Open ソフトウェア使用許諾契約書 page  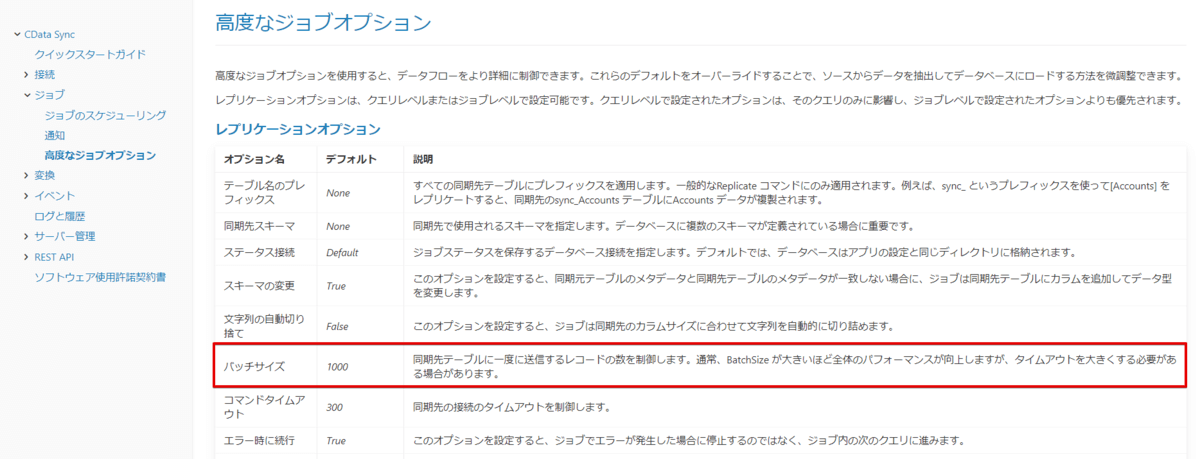click(100, 277)
